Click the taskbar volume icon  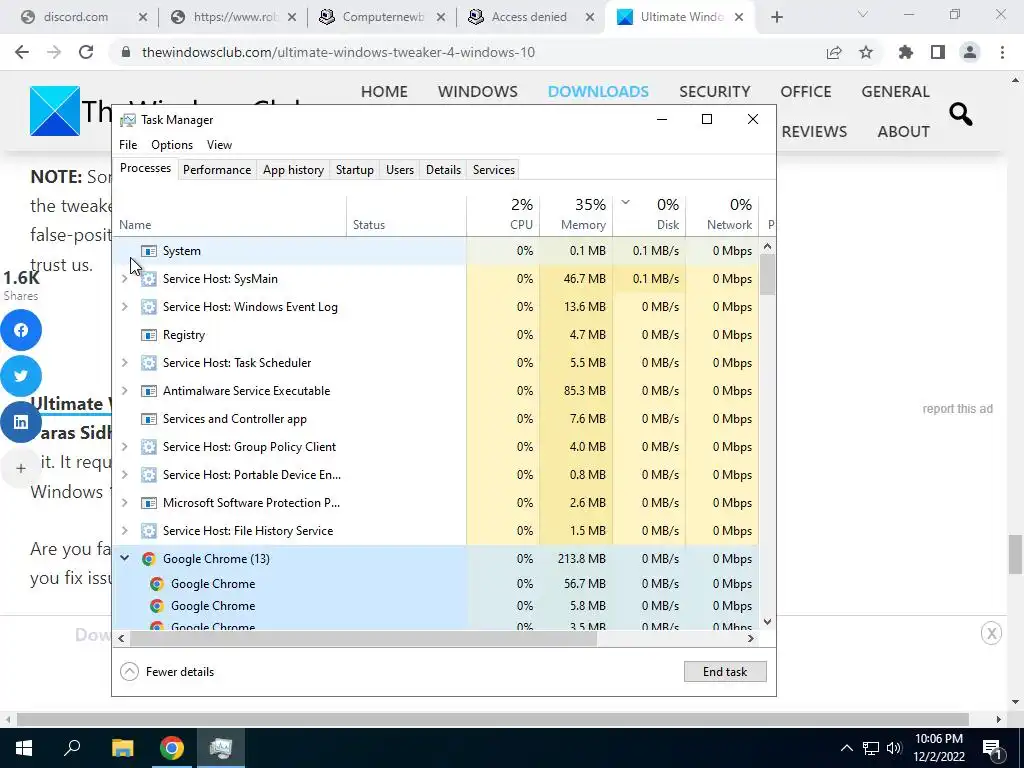pyautogui.click(x=894, y=748)
